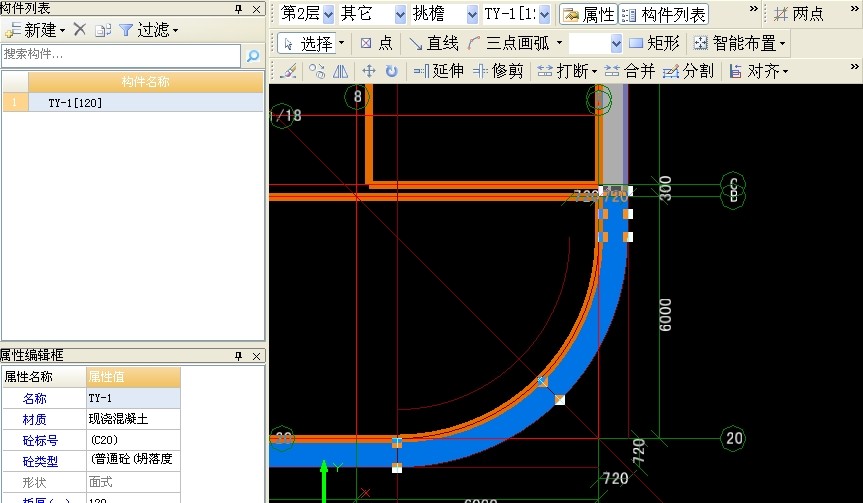Click the 属性值 column header
This screenshot has height=503, width=863.
(x=133, y=377)
